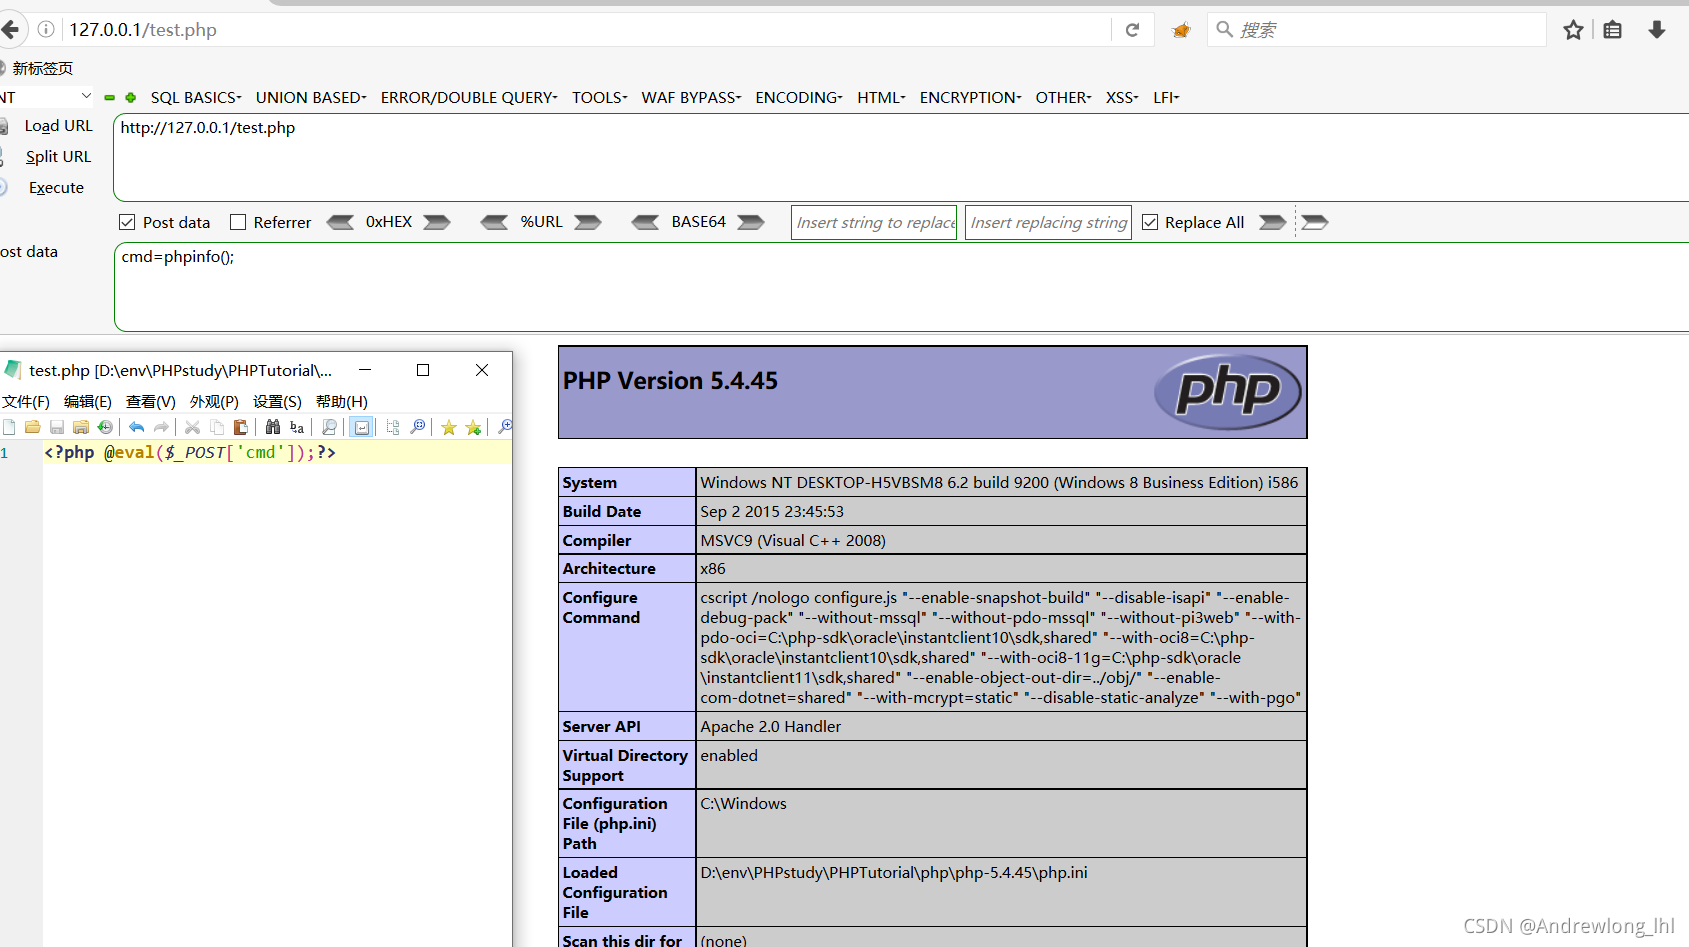Click the New file icon in Notepad2
The height and width of the screenshot is (947, 1689).
click(9, 427)
